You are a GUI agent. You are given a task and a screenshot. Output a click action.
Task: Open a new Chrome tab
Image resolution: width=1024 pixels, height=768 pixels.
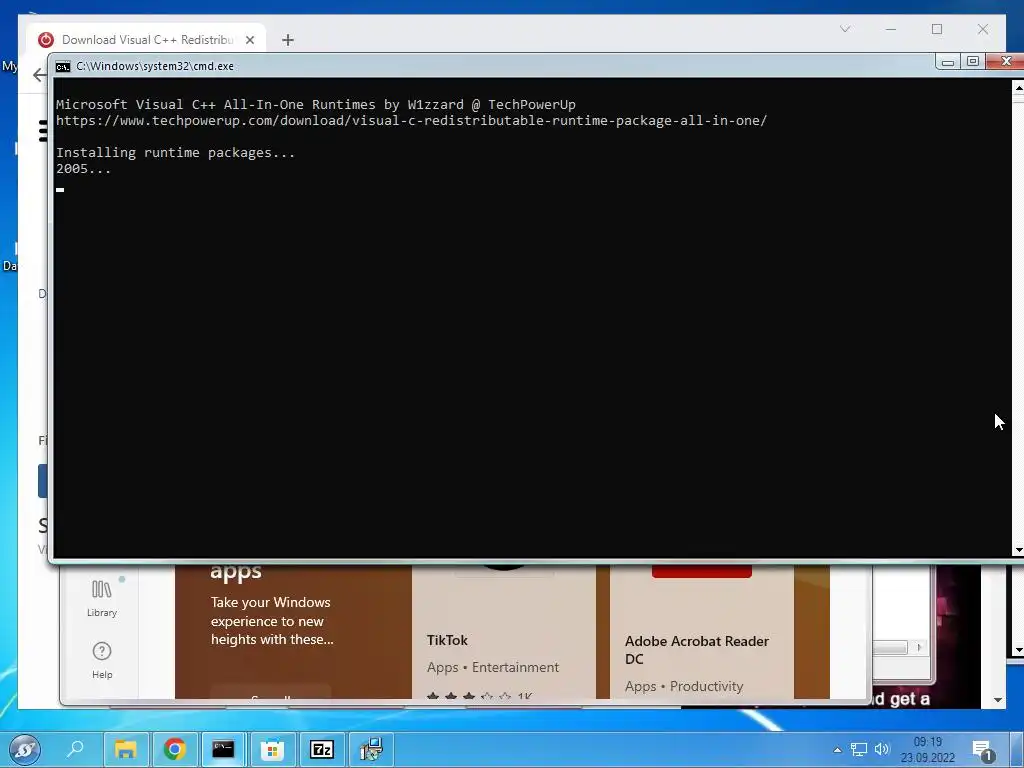pos(287,40)
